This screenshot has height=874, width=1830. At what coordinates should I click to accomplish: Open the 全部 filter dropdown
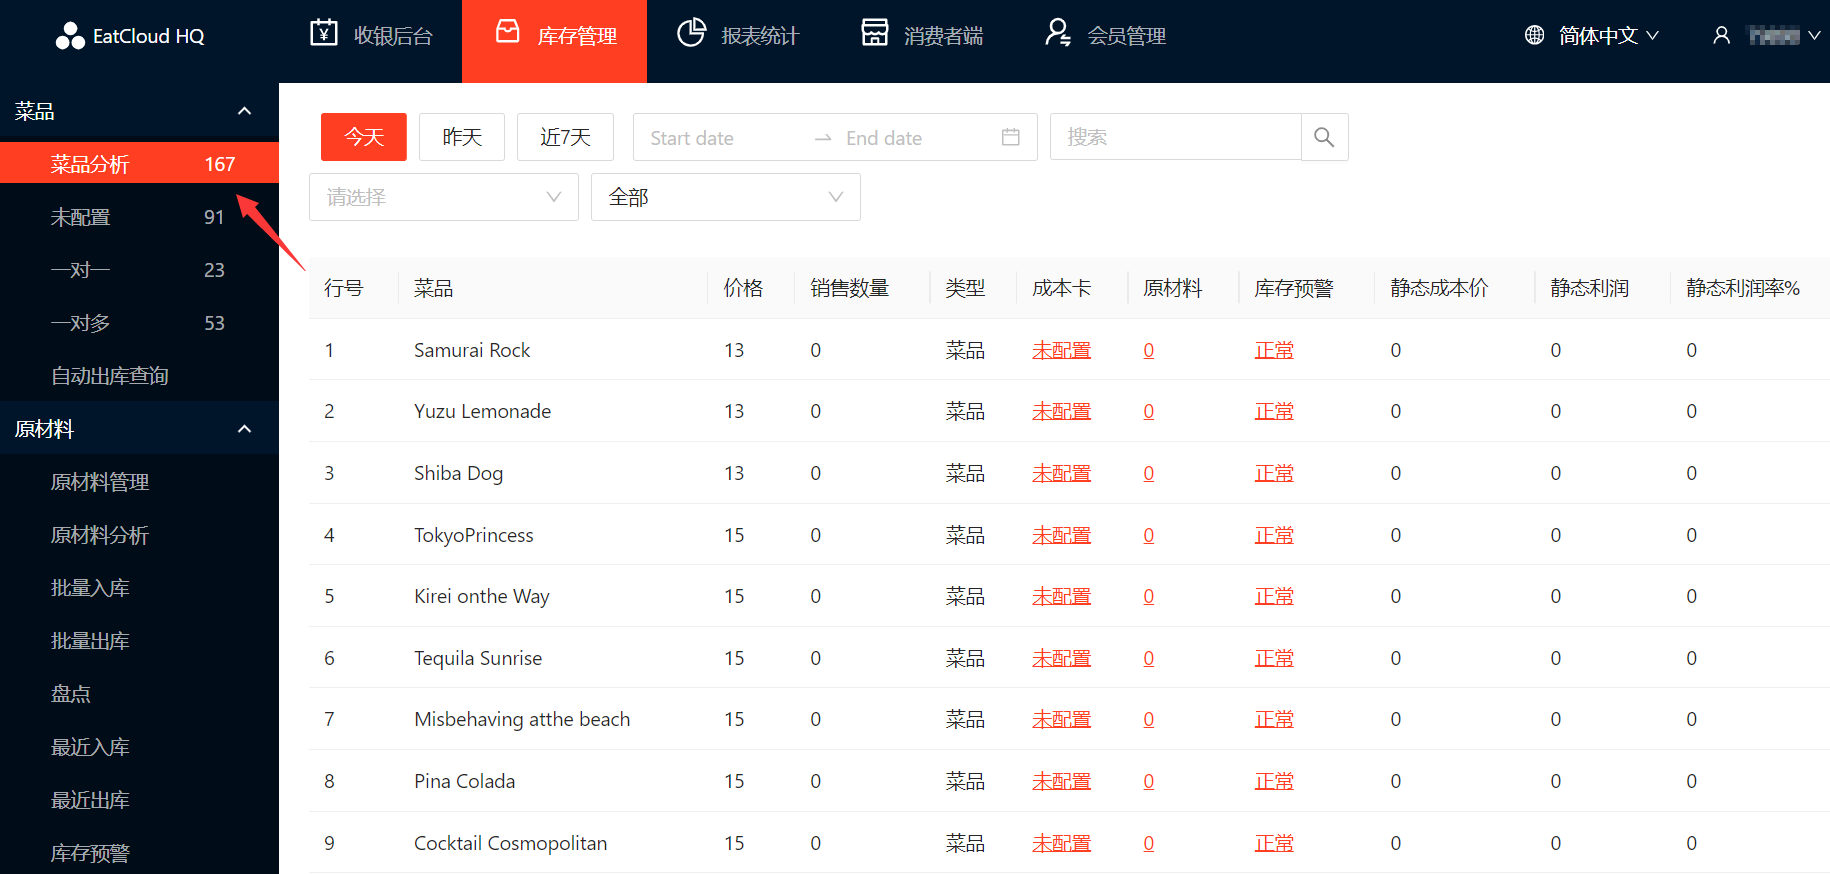(x=726, y=197)
